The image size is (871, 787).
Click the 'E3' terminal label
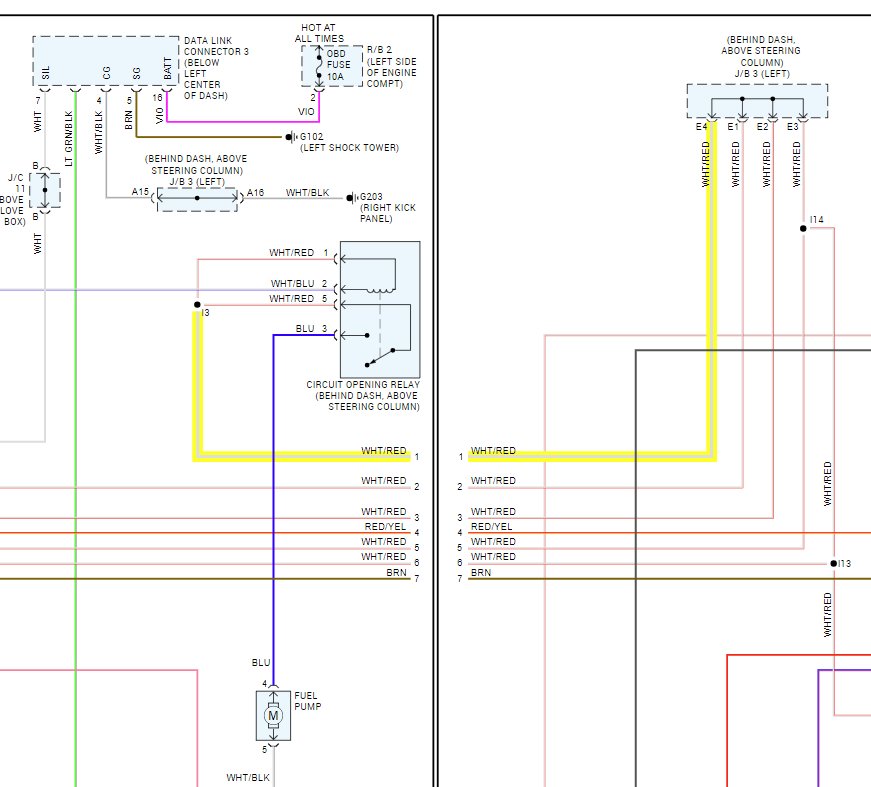click(x=792, y=127)
